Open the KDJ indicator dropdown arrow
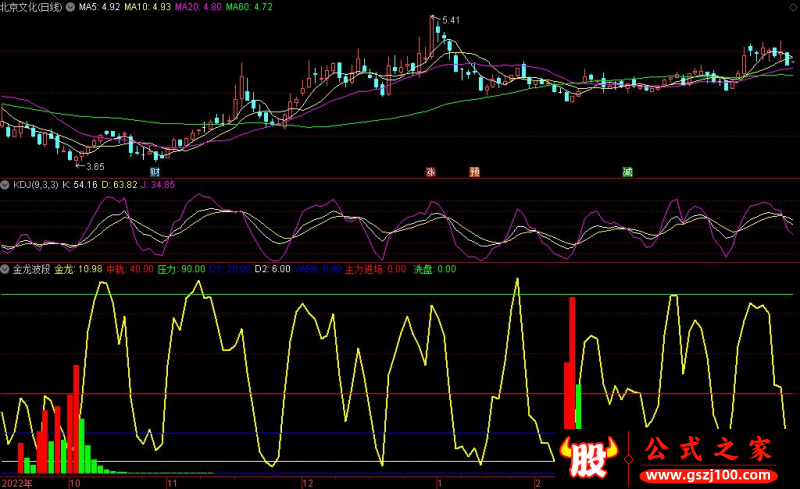The image size is (800, 489). coord(6,184)
